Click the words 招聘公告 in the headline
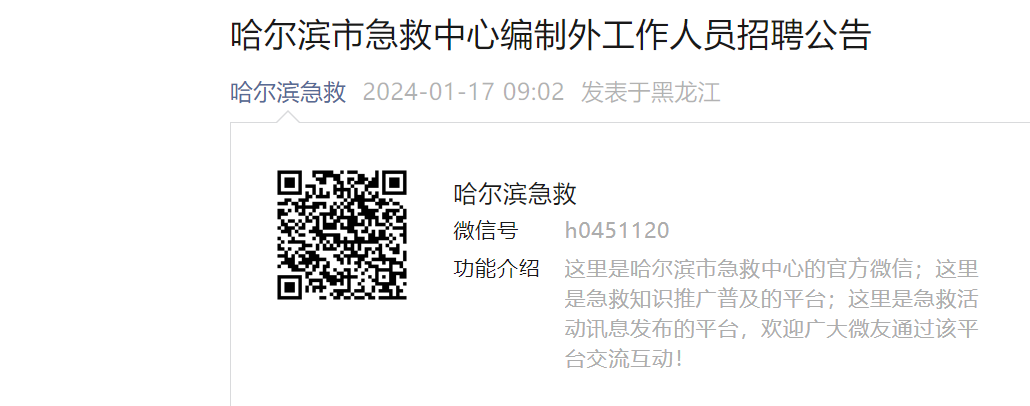Screen dimensions: 1030x406 coord(801,34)
